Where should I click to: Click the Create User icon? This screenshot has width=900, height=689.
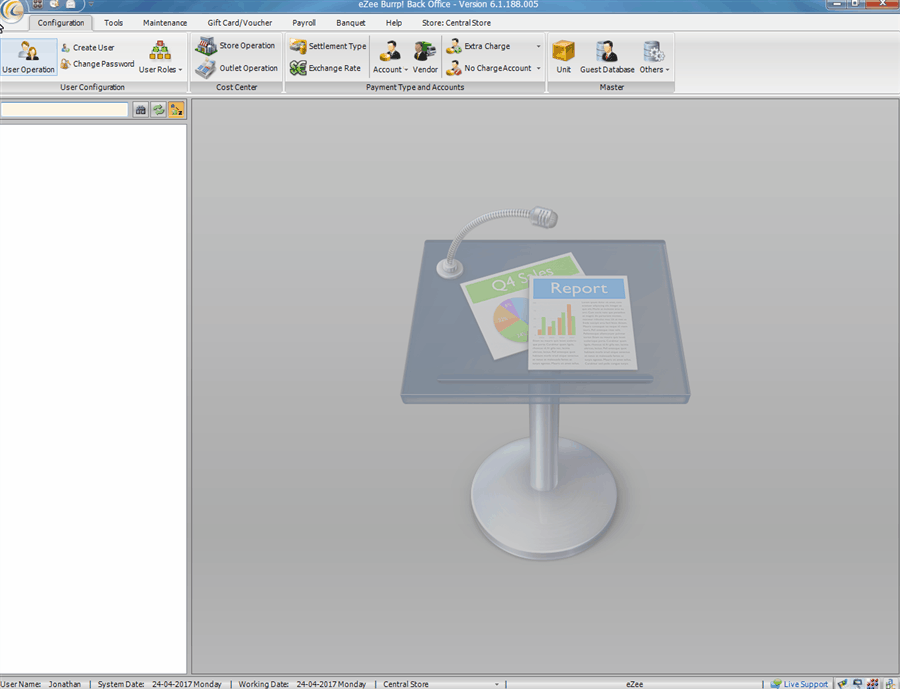[x=65, y=47]
